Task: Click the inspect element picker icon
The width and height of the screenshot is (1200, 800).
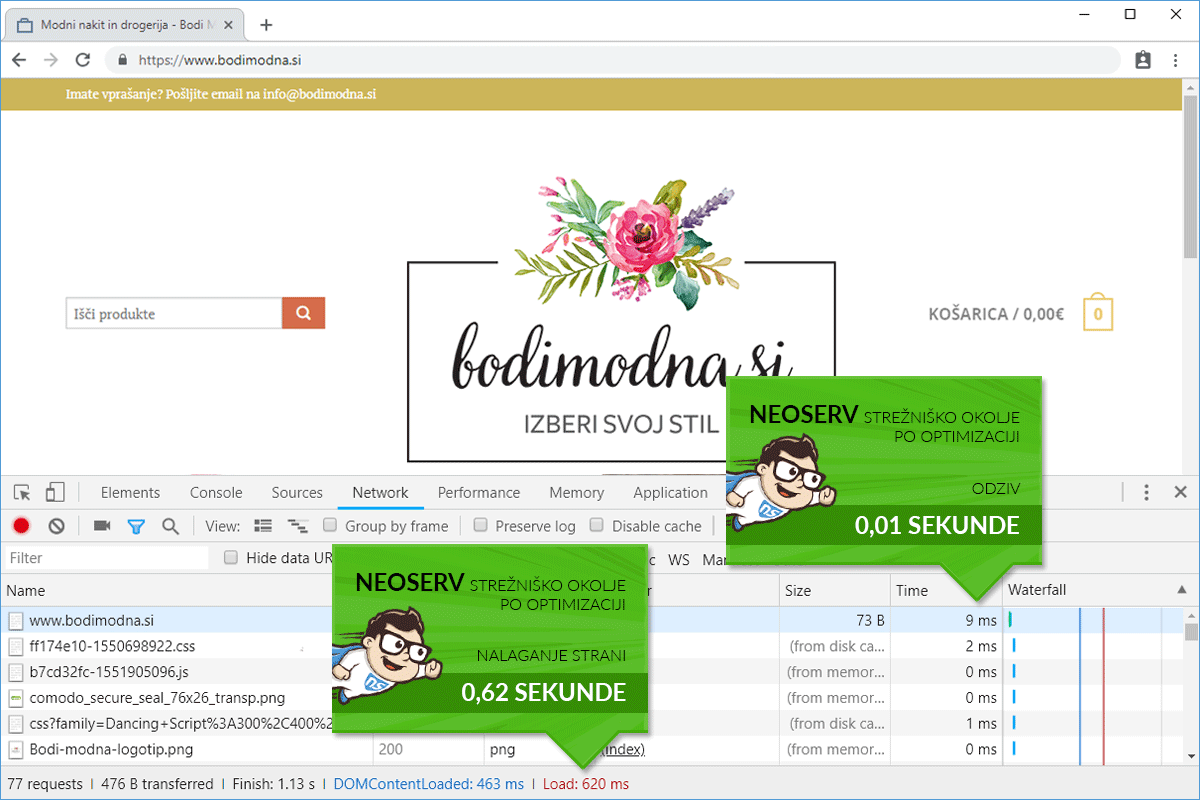Action: point(22,492)
